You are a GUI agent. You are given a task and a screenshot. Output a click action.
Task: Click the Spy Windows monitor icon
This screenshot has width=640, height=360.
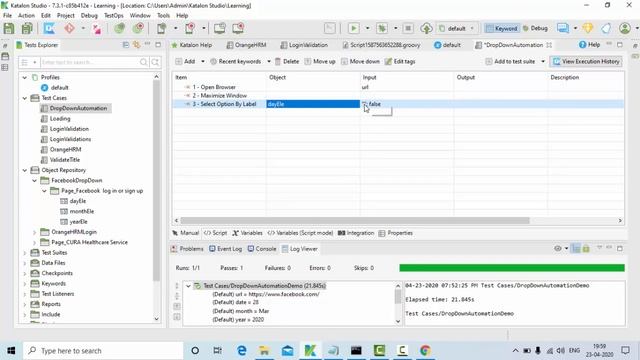tap(220, 28)
